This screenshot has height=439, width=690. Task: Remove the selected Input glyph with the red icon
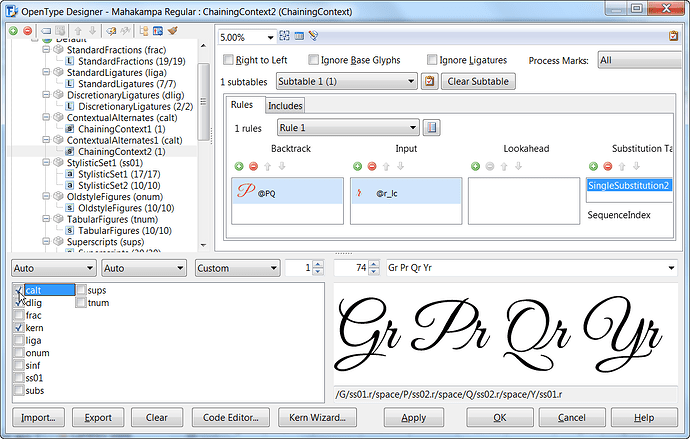click(x=371, y=166)
